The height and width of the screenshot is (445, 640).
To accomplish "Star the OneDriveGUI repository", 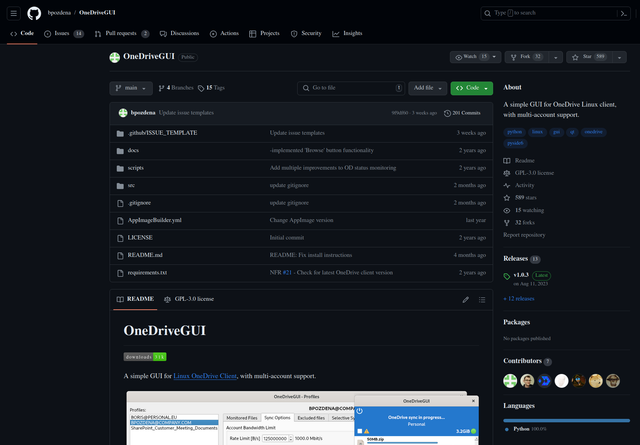I will pyautogui.click(x=589, y=57).
